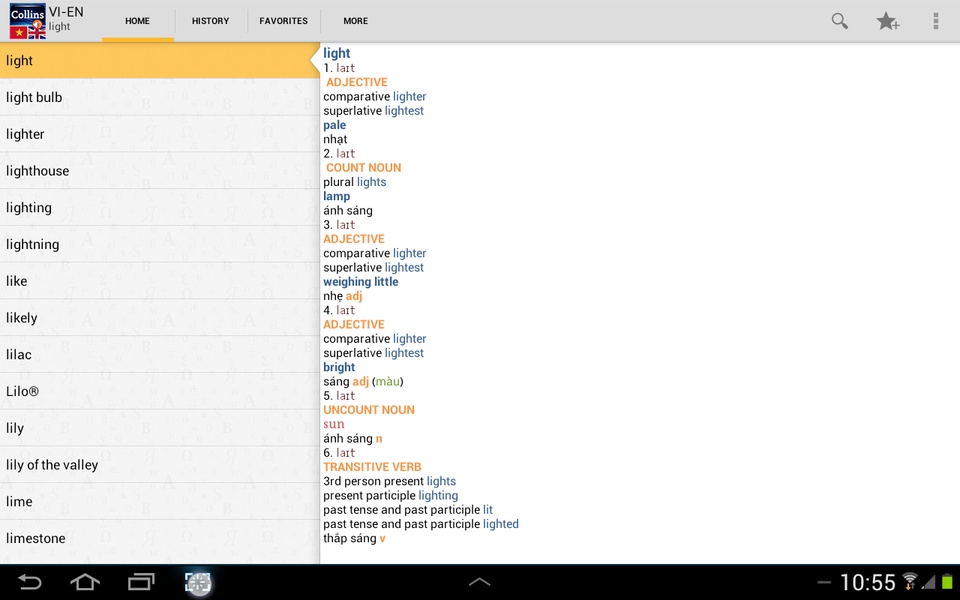The width and height of the screenshot is (960, 600).
Task: Select the 'limestone' entry
Action: tap(159, 538)
